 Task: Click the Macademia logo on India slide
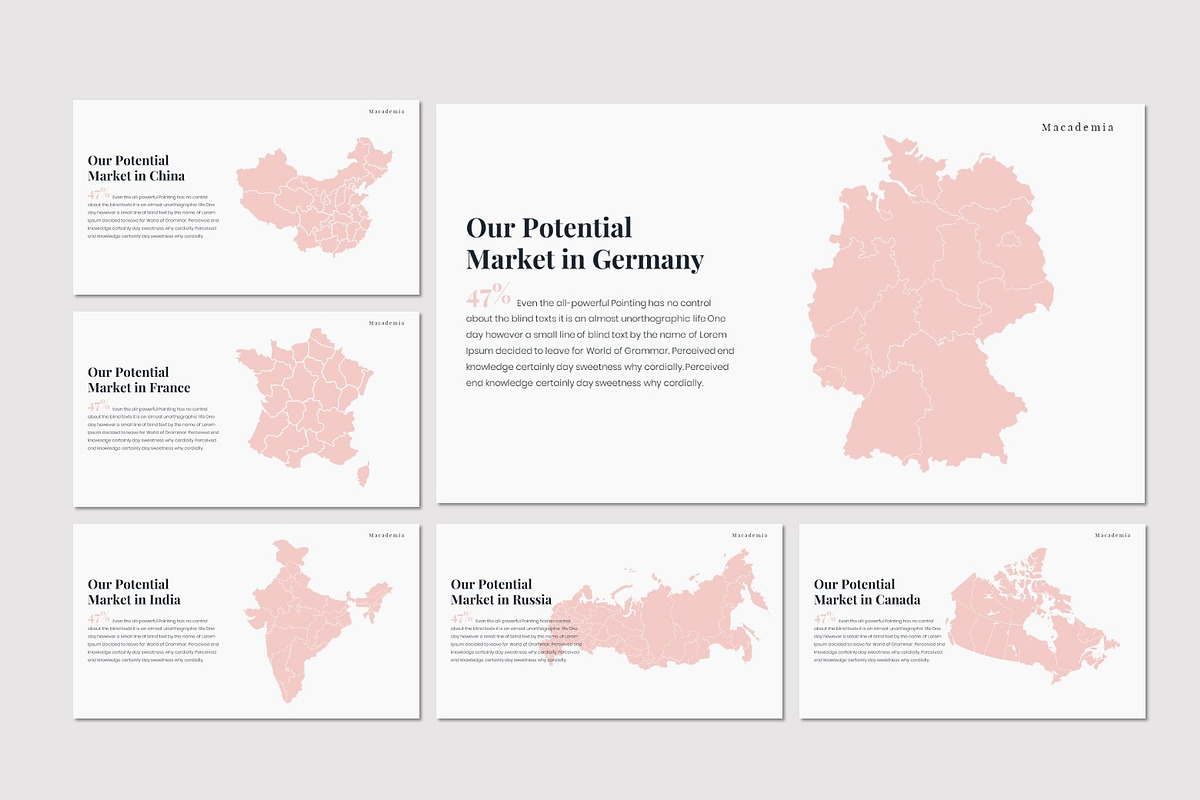point(387,535)
